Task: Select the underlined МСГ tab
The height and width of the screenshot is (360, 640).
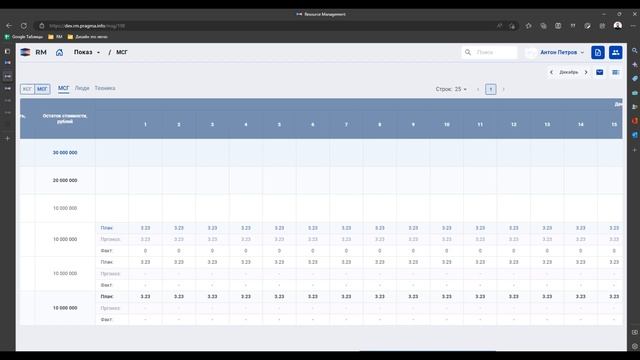Action: 63,88
